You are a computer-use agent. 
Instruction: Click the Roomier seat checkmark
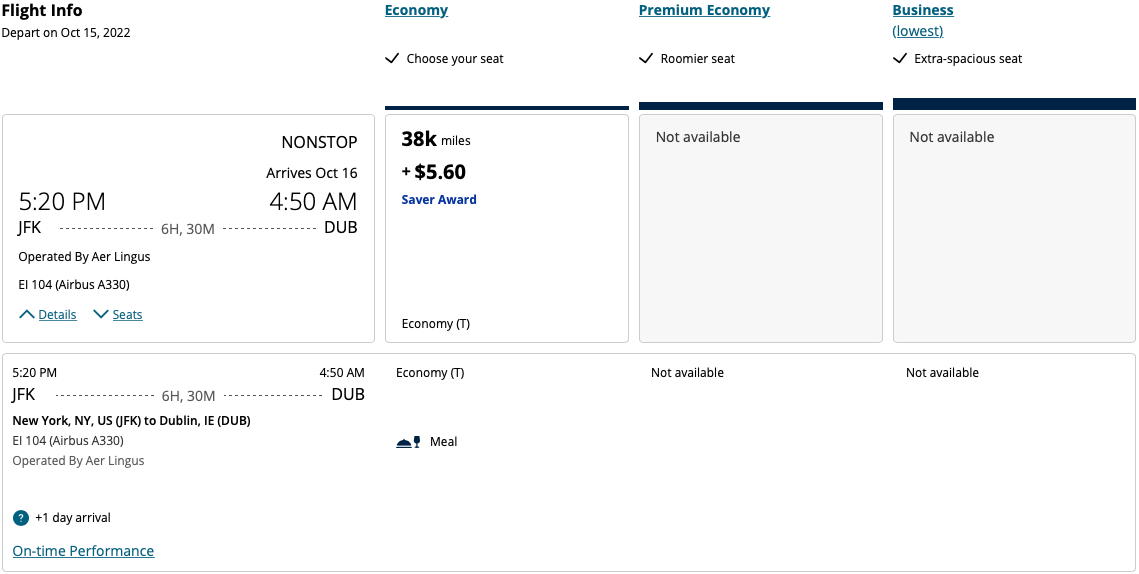(646, 58)
